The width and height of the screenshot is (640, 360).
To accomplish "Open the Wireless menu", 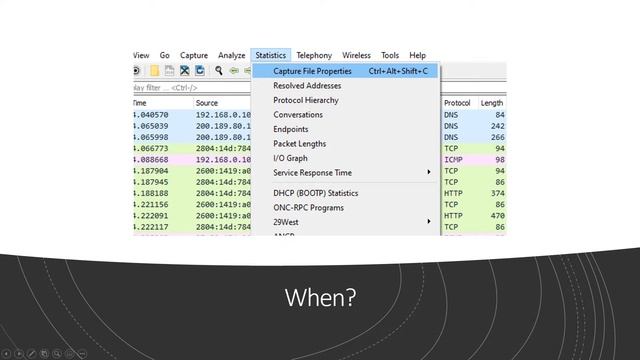I will coord(356,55).
